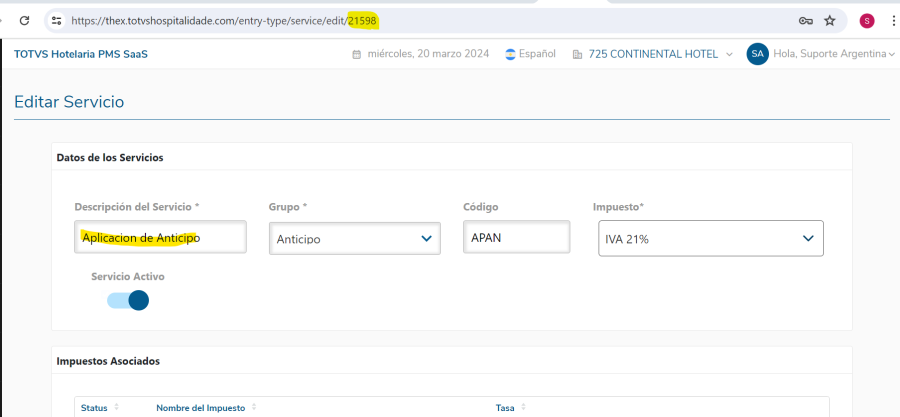The image size is (900, 417).
Task: Open the saved passwords key icon
Action: [x=805, y=20]
